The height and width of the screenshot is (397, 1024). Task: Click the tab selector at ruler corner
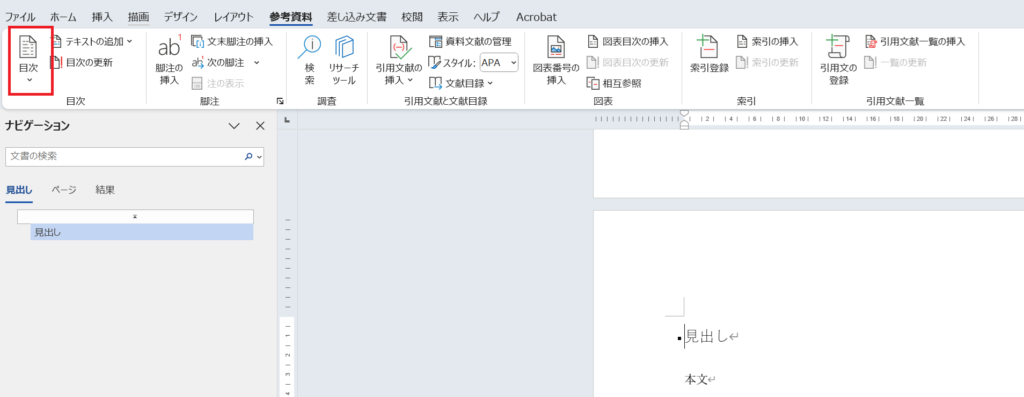[287, 120]
